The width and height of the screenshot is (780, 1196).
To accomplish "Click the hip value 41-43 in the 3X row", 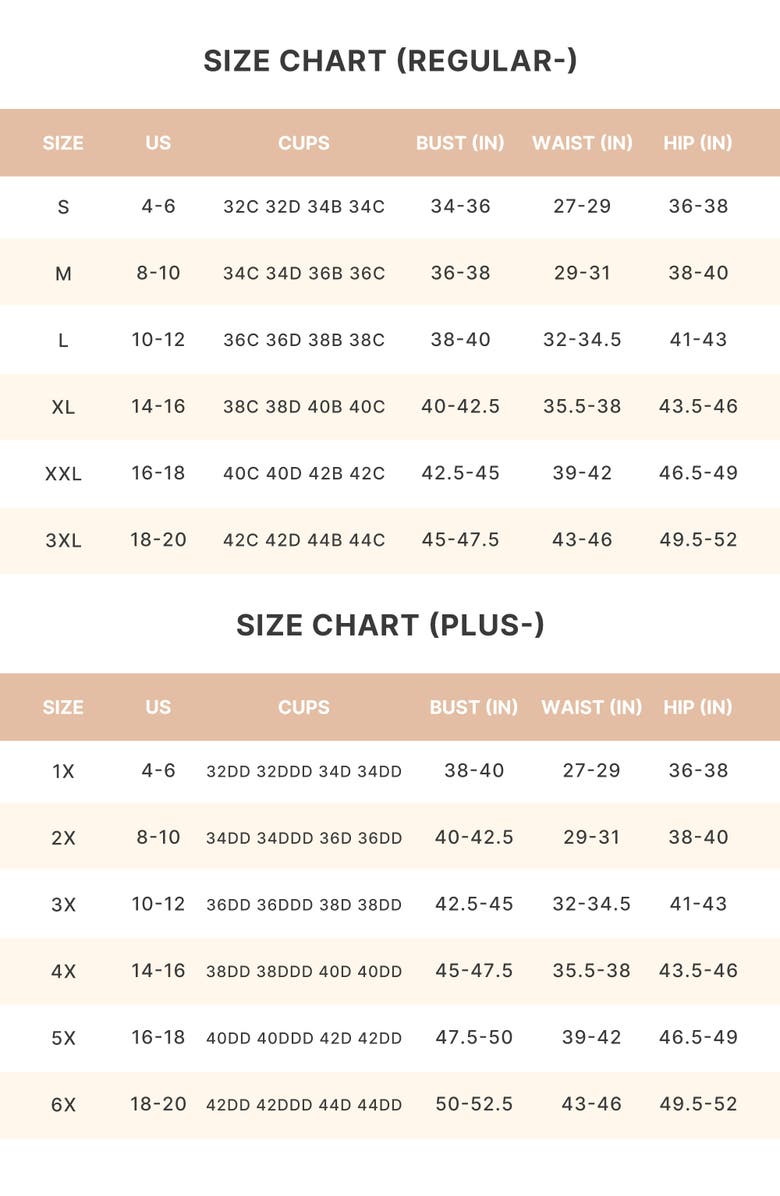I will (x=698, y=903).
